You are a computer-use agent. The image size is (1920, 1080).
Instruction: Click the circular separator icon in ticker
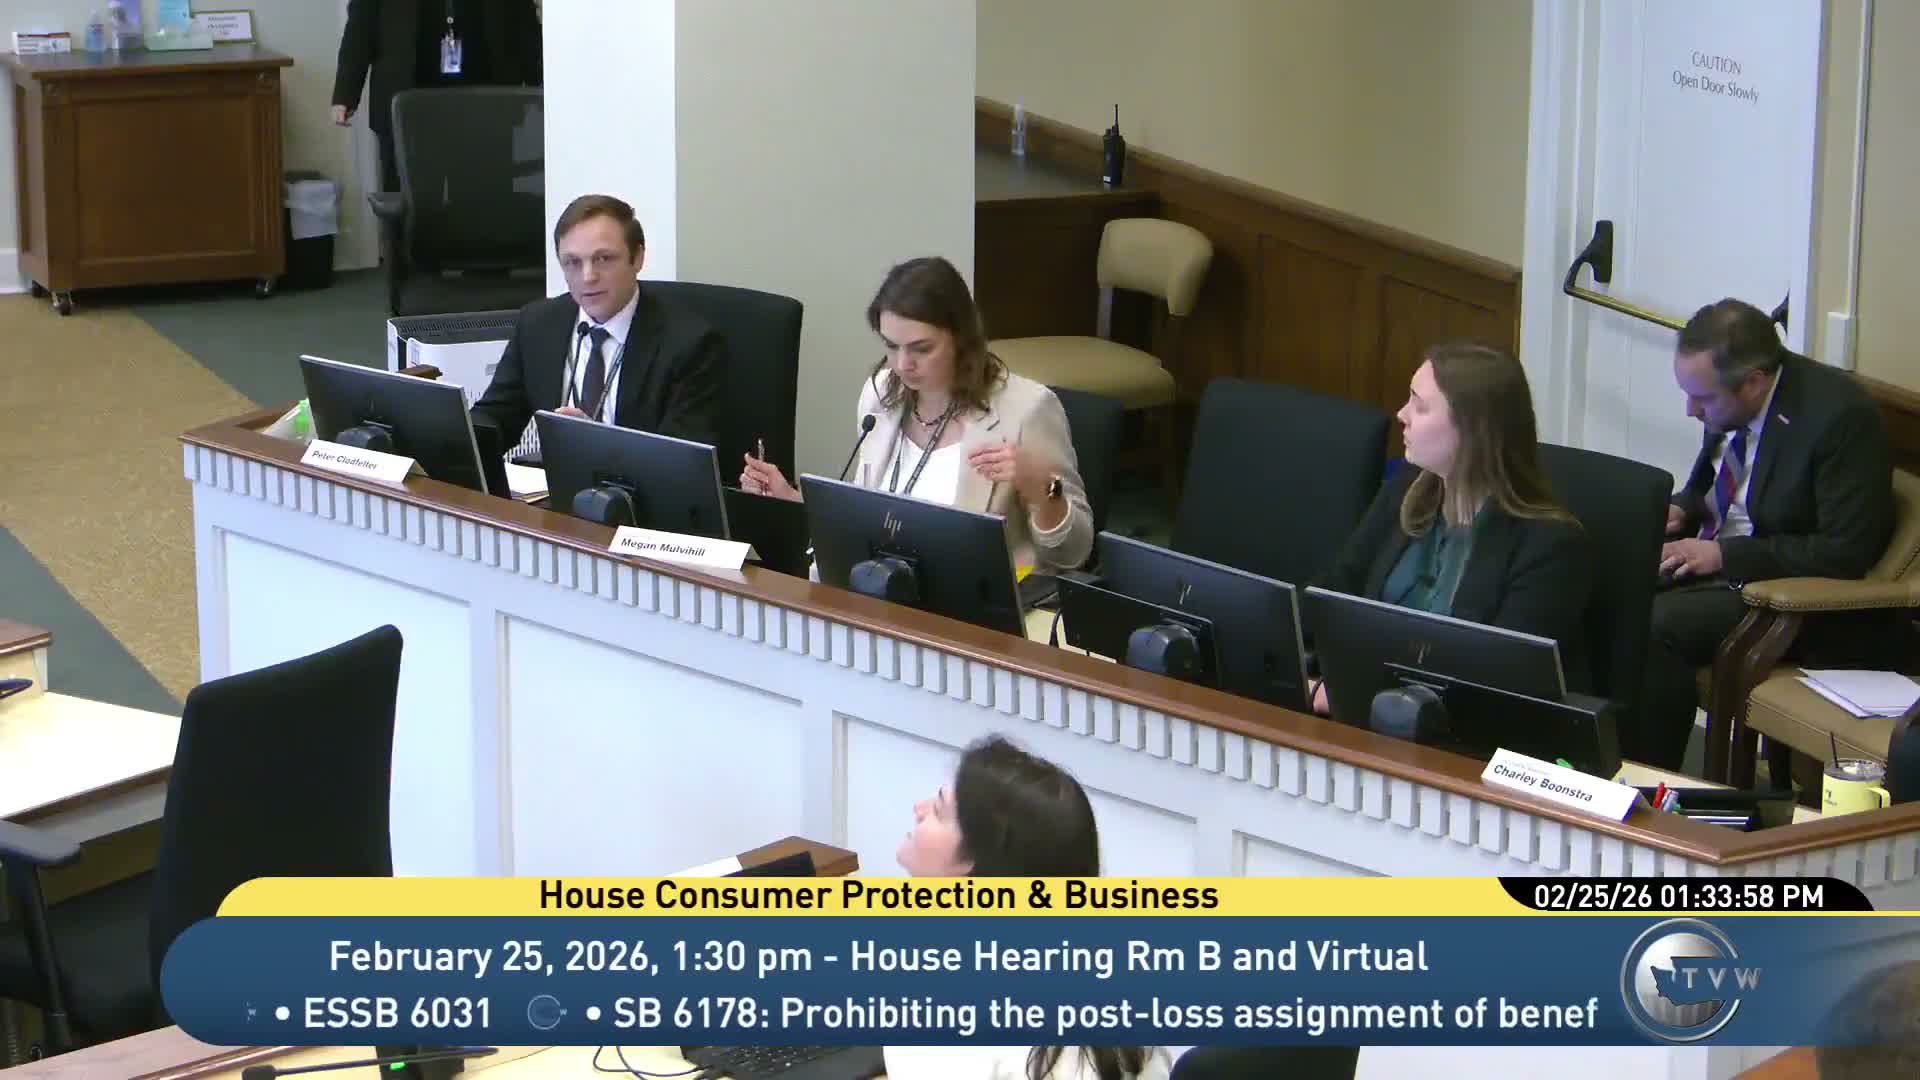coord(545,1013)
